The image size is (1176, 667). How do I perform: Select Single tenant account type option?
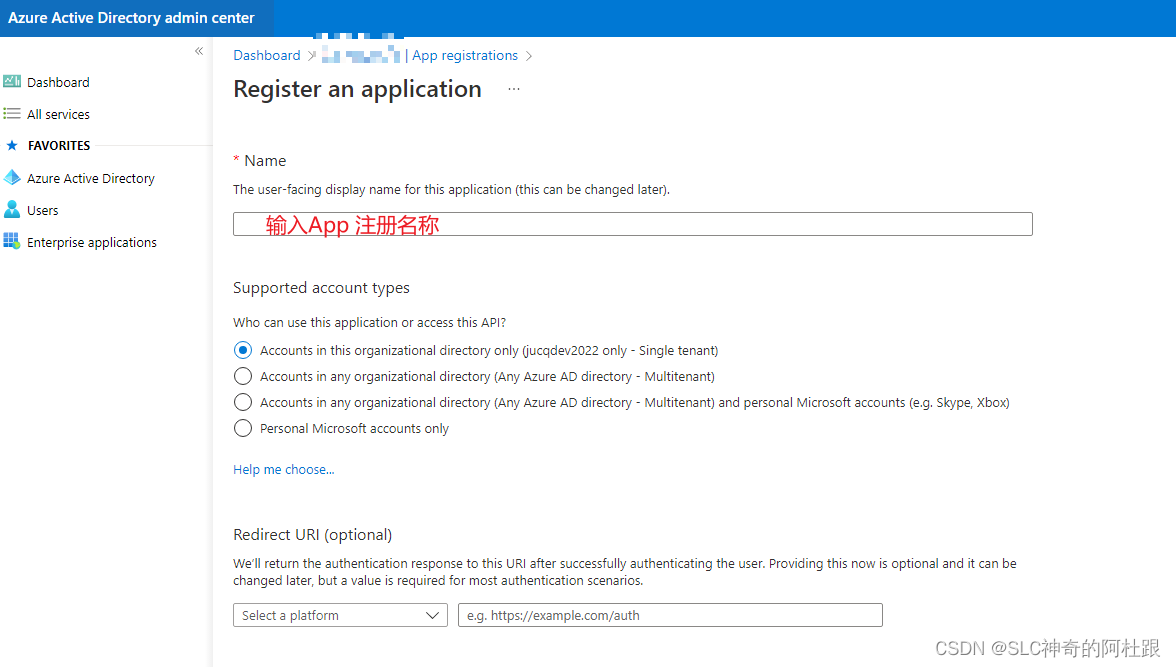point(243,350)
